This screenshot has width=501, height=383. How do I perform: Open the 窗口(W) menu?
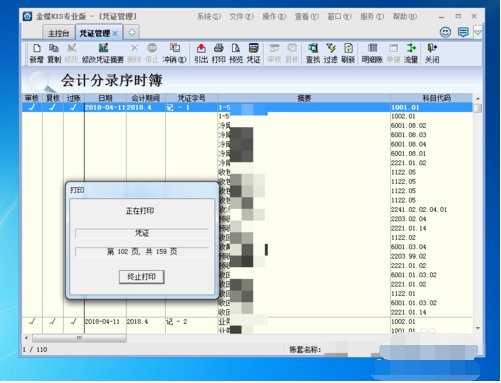coord(339,16)
